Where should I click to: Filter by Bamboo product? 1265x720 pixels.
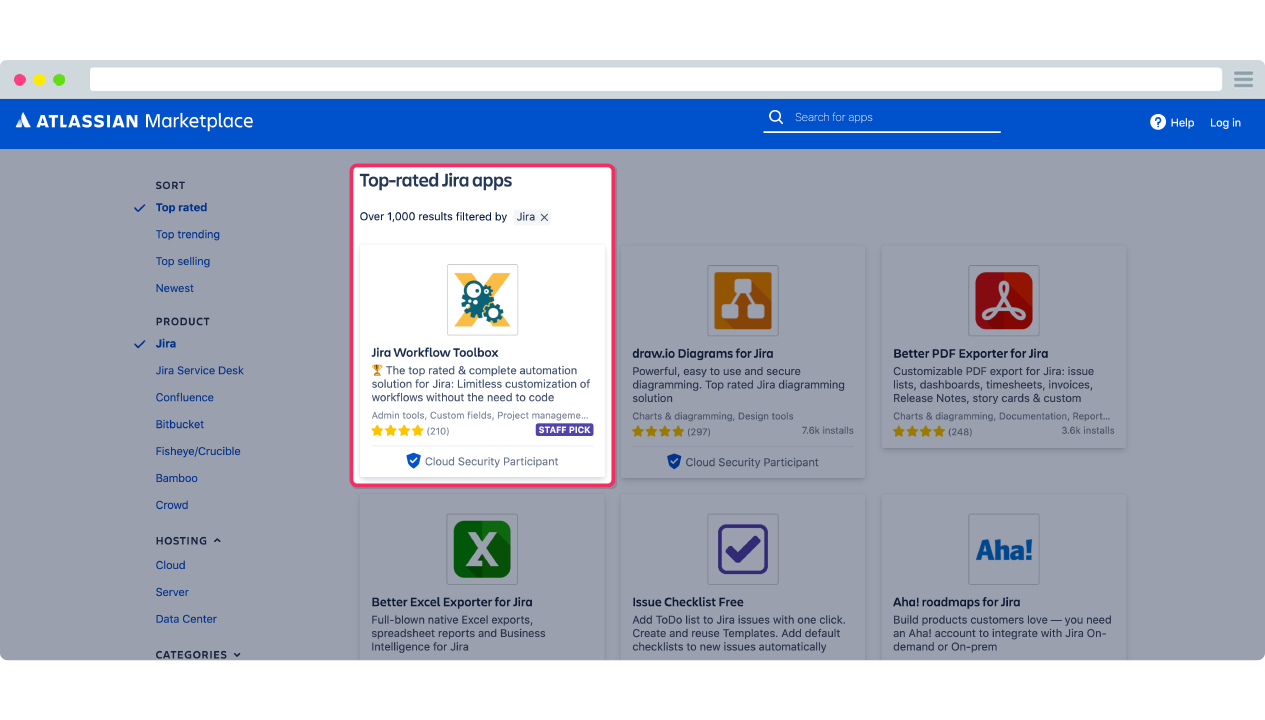coord(177,479)
